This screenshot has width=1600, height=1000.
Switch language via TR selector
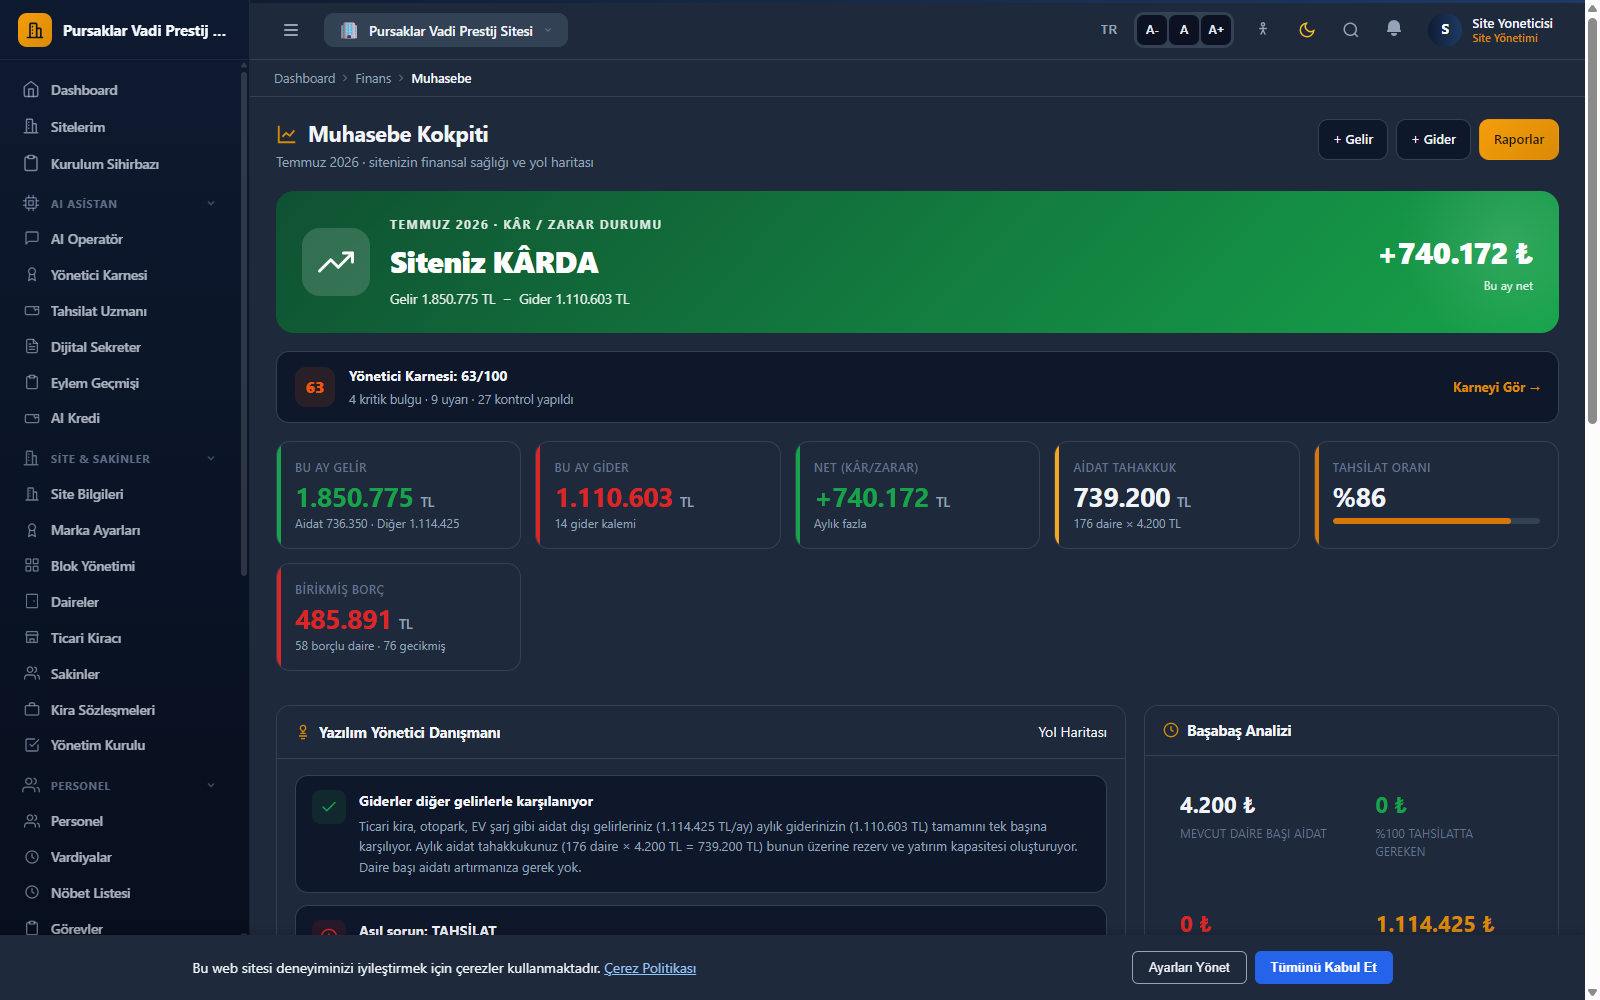[x=1109, y=30]
